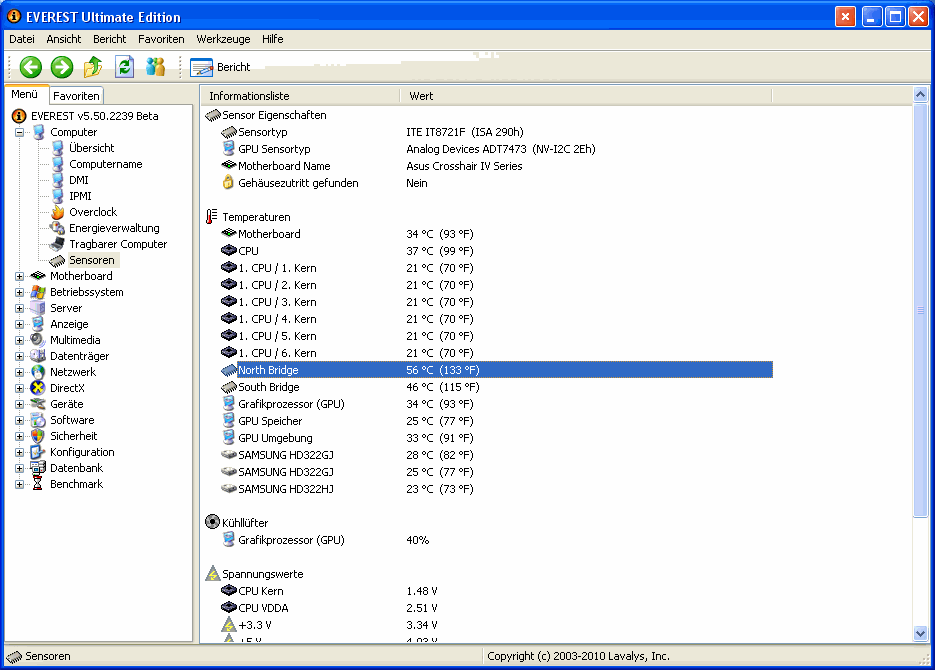Image resolution: width=935 pixels, height=670 pixels.
Task: Collapse the Computer tree node
Action: tap(19, 132)
